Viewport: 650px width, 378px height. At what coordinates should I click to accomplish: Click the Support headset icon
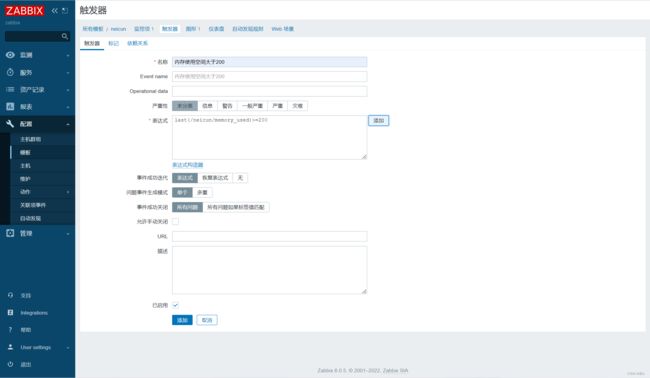(10, 295)
